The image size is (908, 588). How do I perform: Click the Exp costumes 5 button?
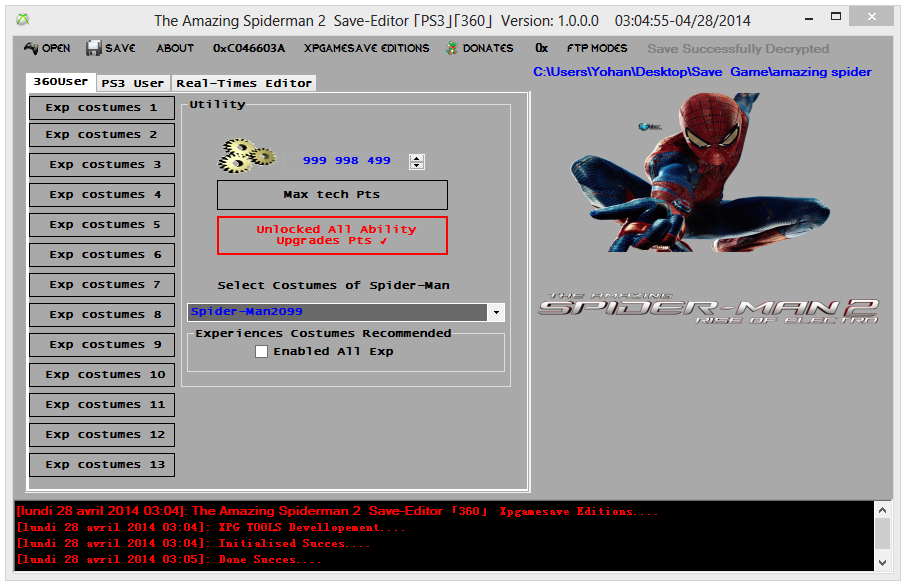[102, 225]
